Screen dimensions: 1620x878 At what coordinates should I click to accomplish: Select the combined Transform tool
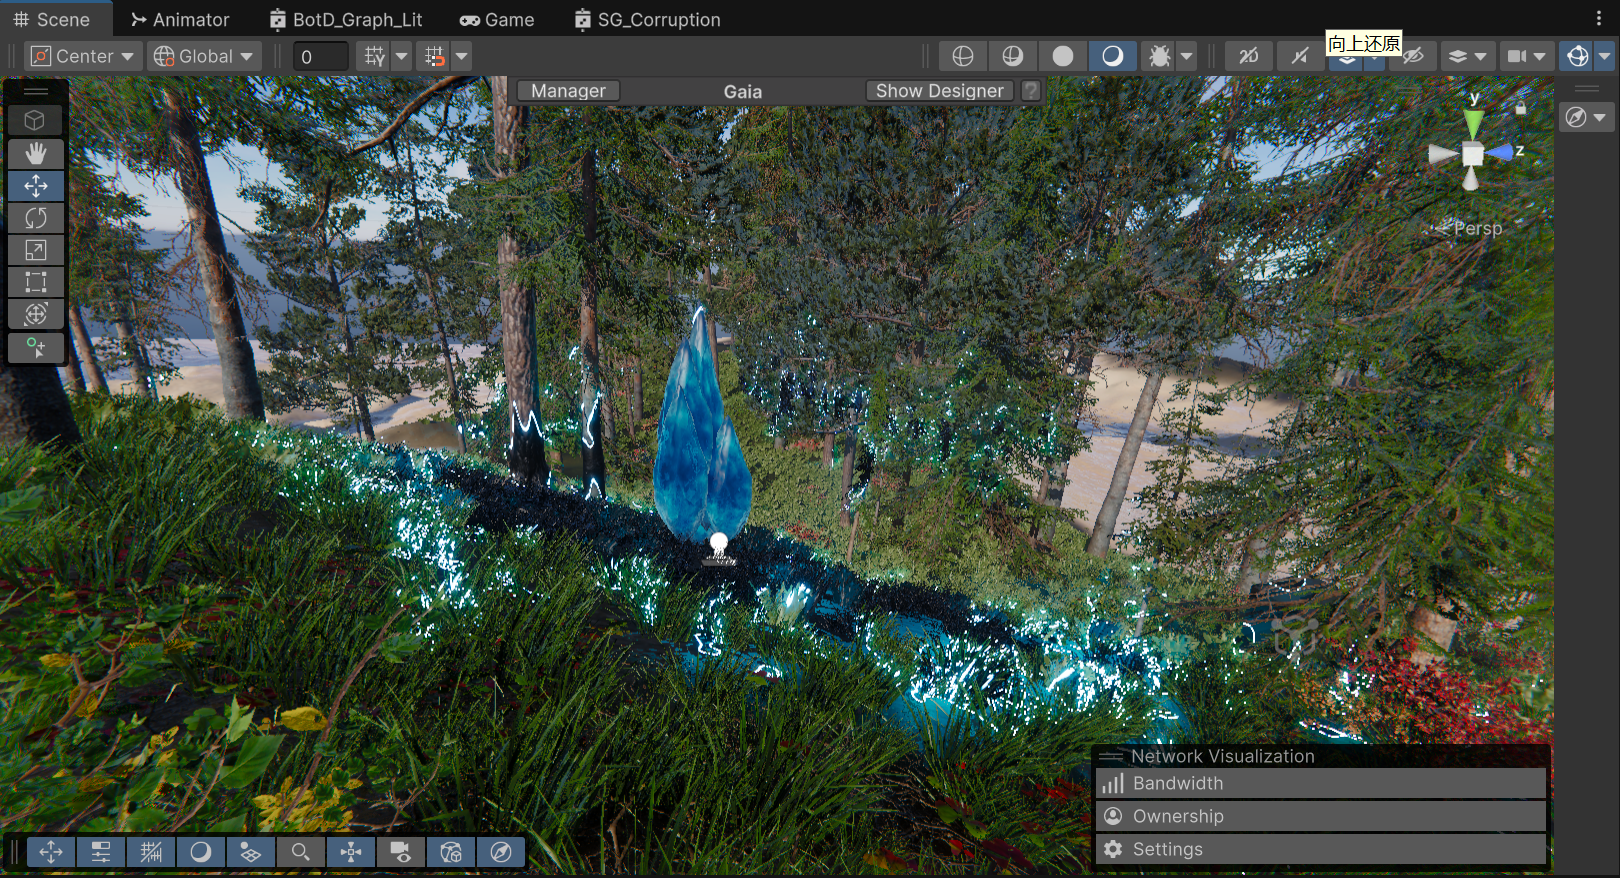point(36,314)
